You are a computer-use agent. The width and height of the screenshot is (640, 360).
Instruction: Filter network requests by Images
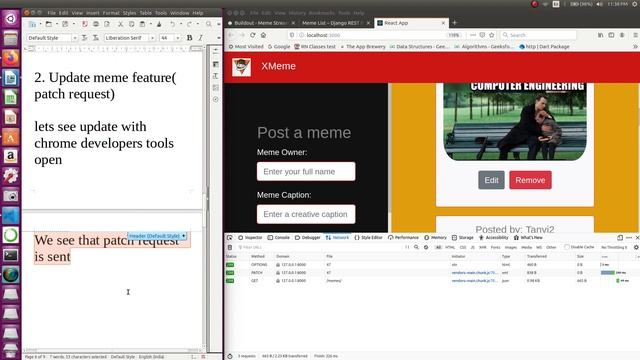point(511,247)
